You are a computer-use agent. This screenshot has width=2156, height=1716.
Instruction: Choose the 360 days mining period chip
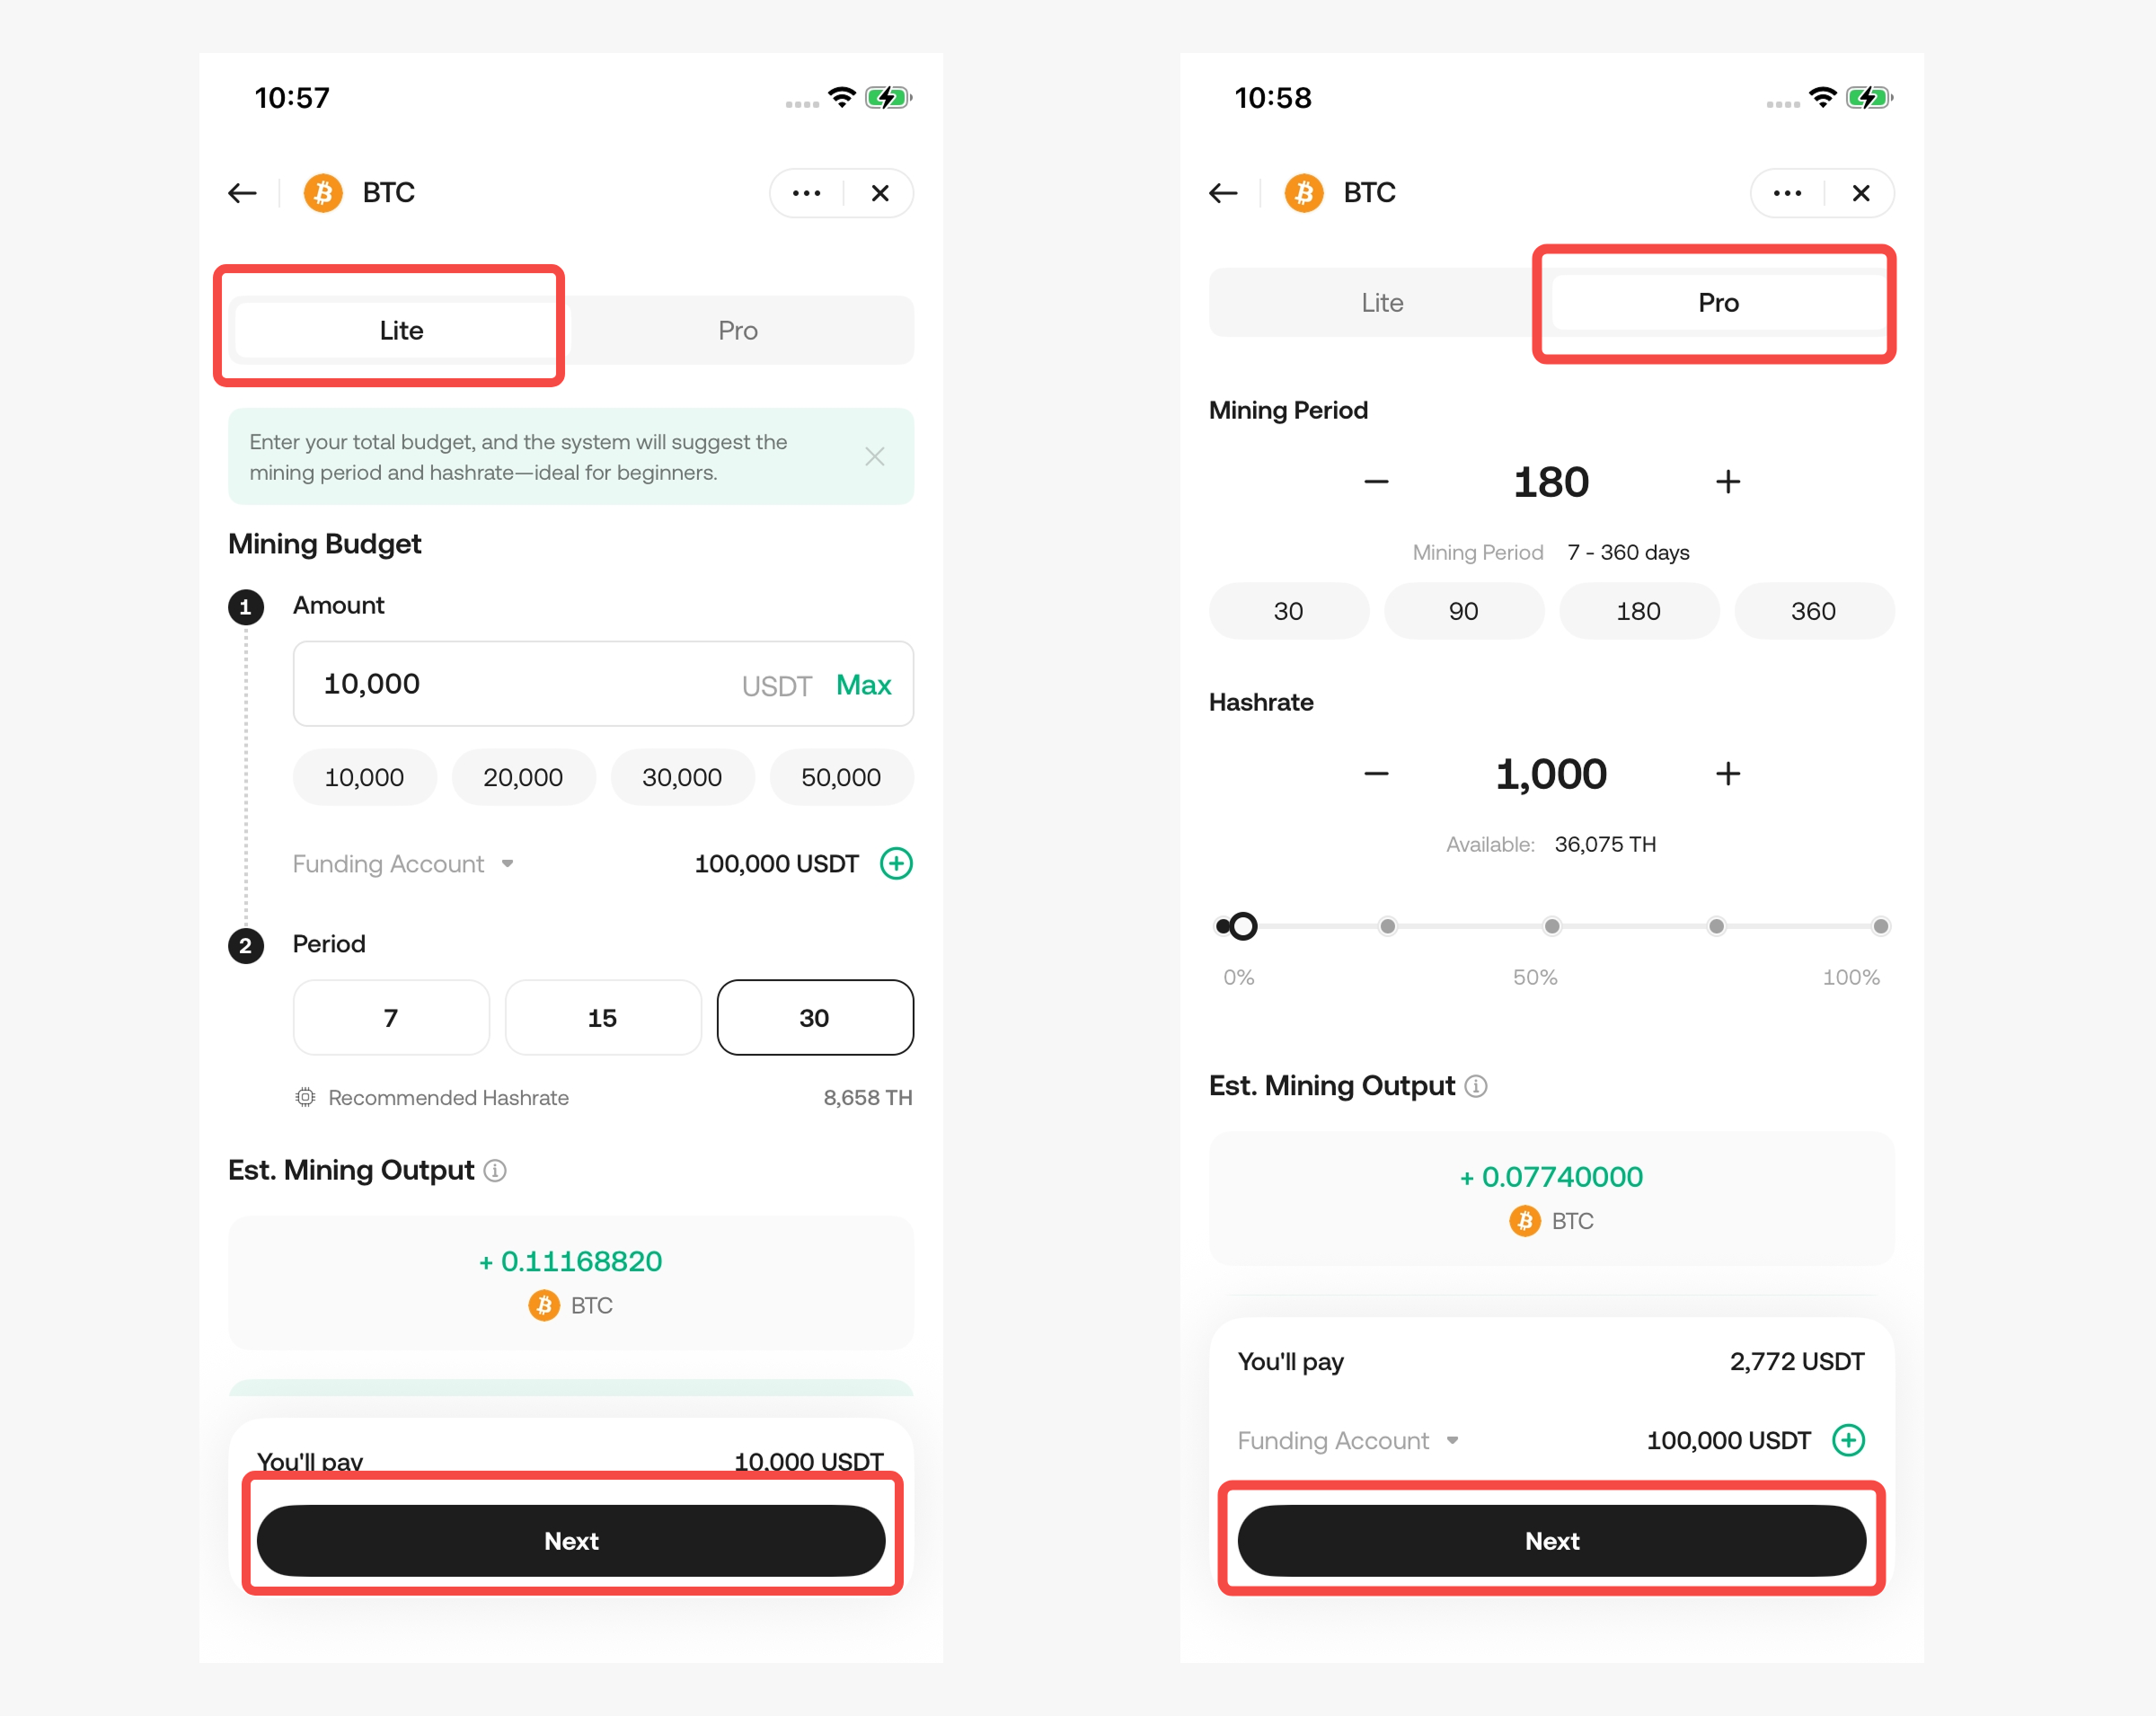coord(1813,611)
